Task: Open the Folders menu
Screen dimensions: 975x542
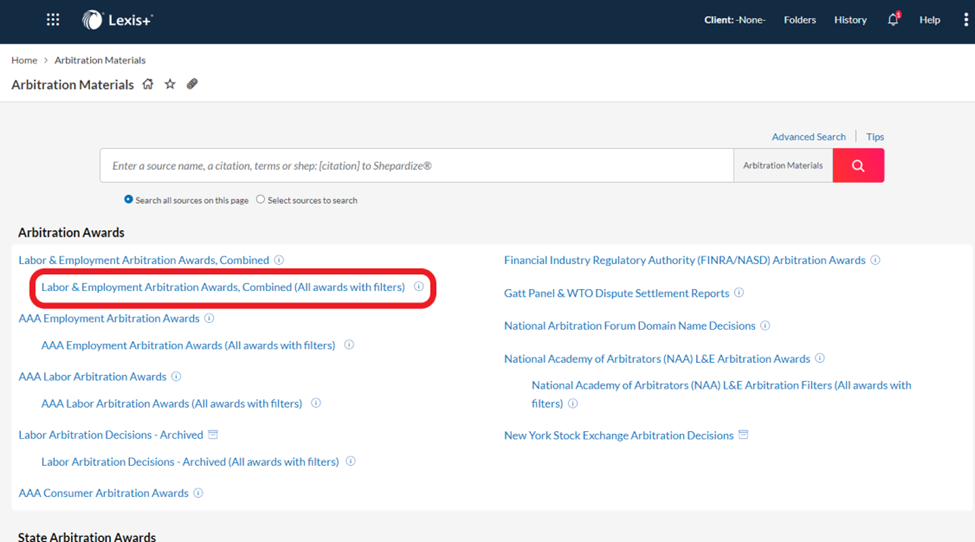Action: pos(800,20)
